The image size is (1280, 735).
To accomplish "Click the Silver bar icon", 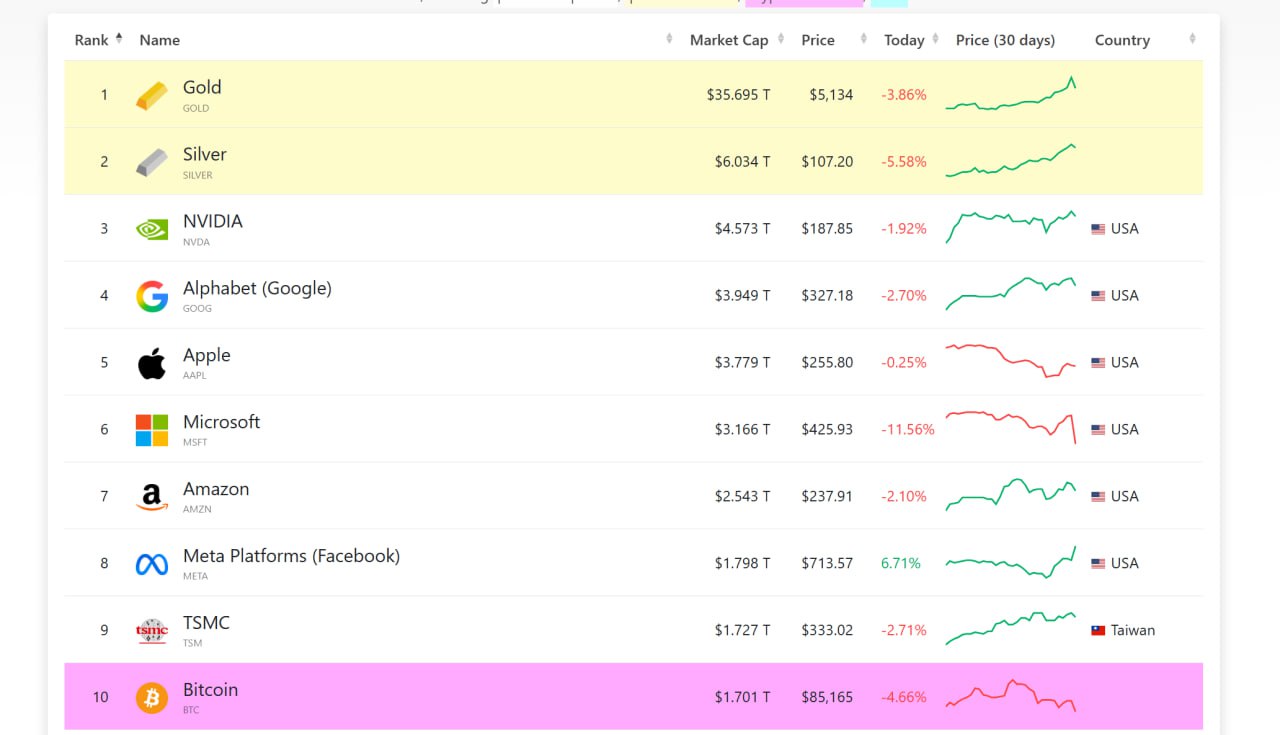I will tap(152, 162).
